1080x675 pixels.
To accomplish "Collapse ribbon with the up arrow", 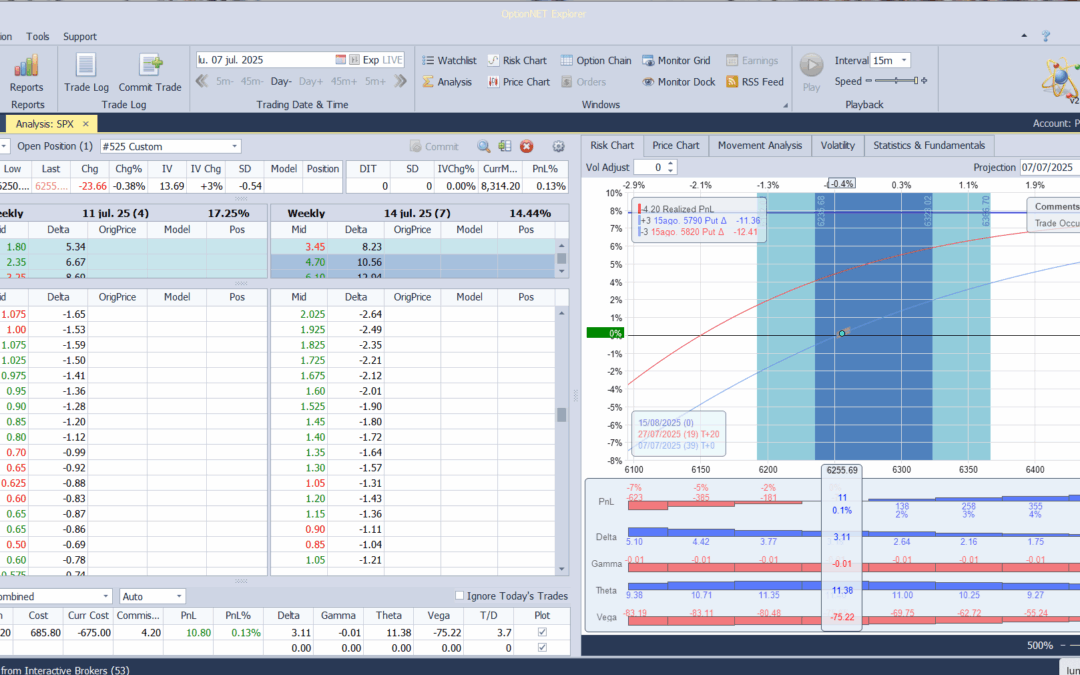I will pos(1024,36).
